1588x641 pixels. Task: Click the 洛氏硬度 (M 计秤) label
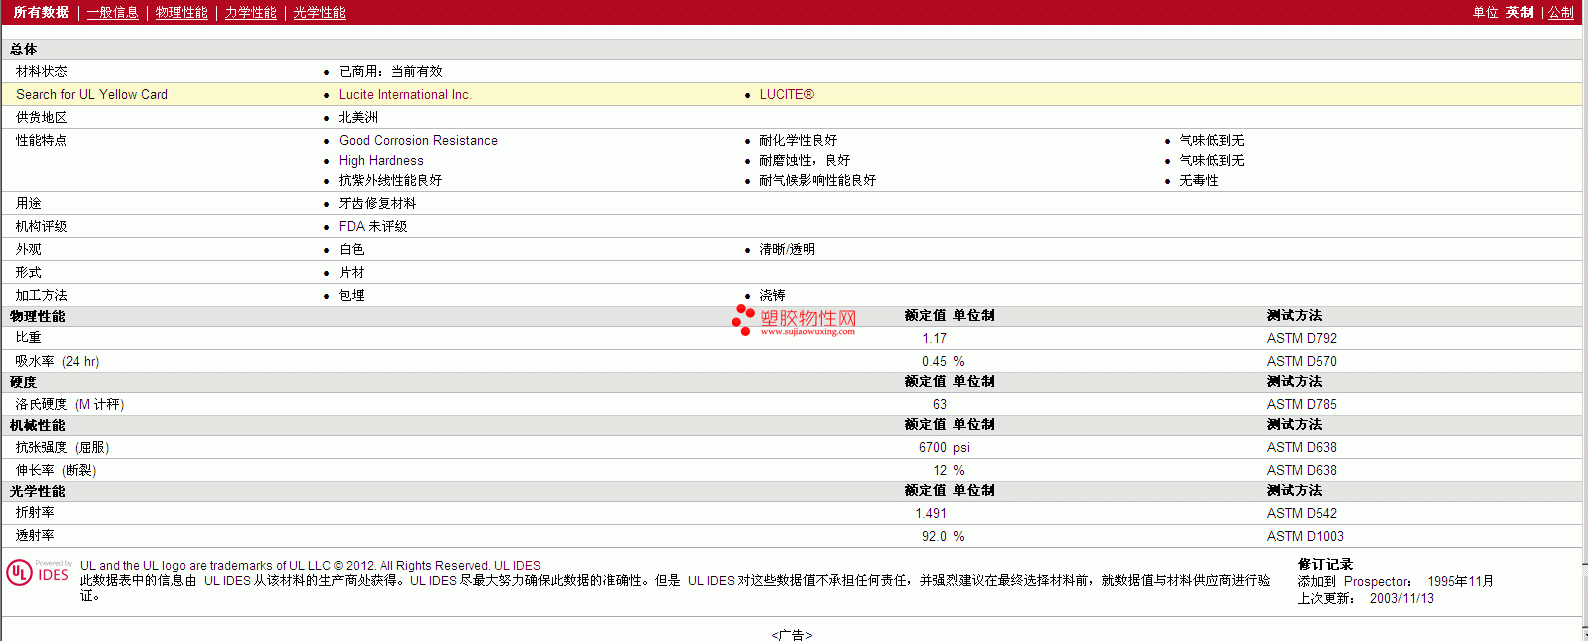tap(70, 404)
